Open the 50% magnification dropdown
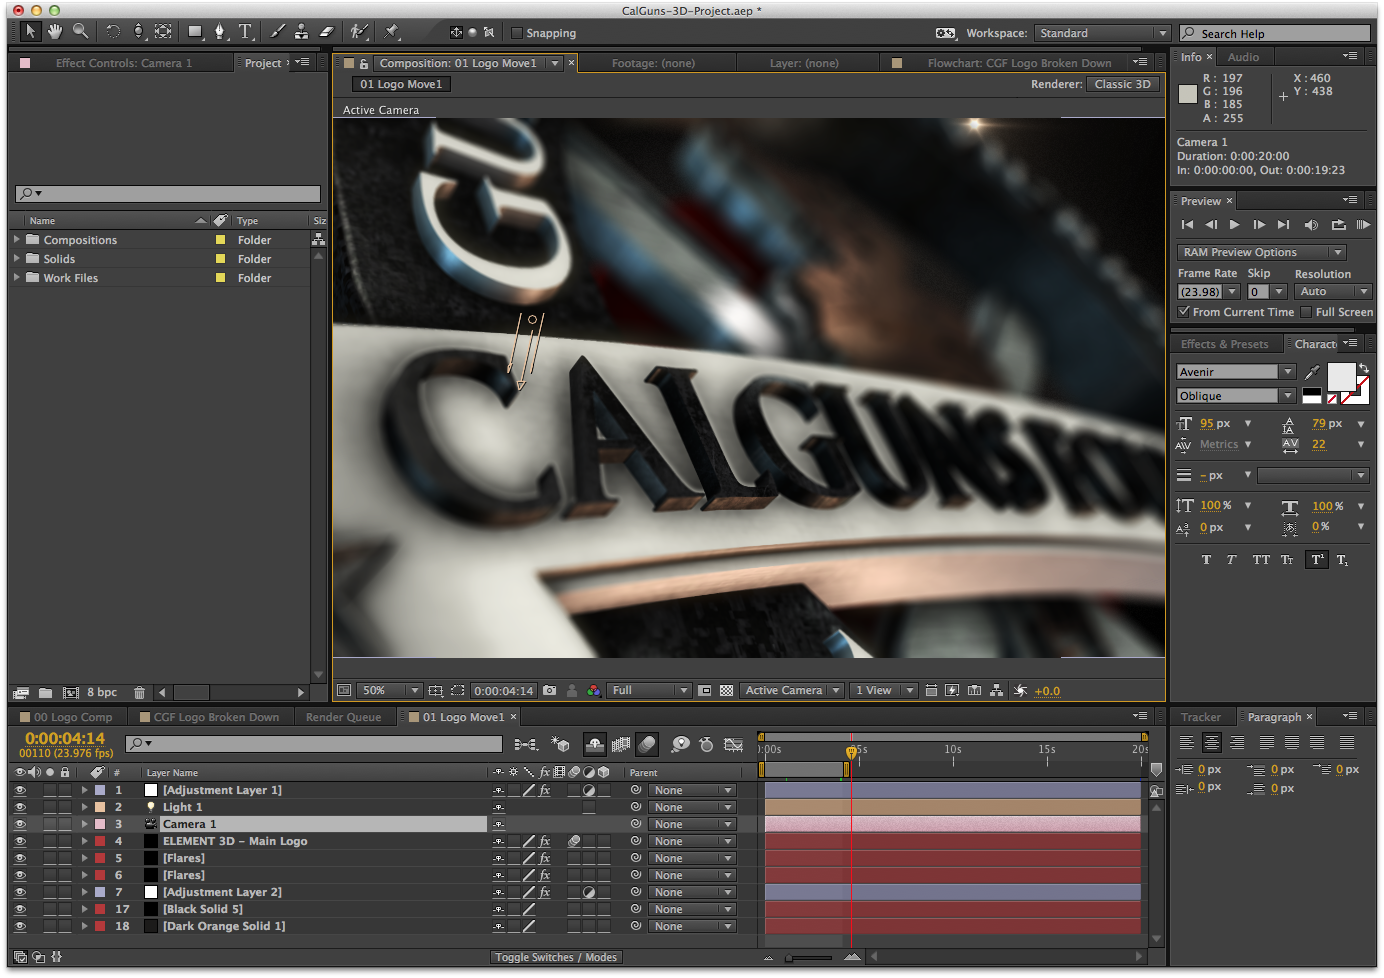 [x=390, y=691]
